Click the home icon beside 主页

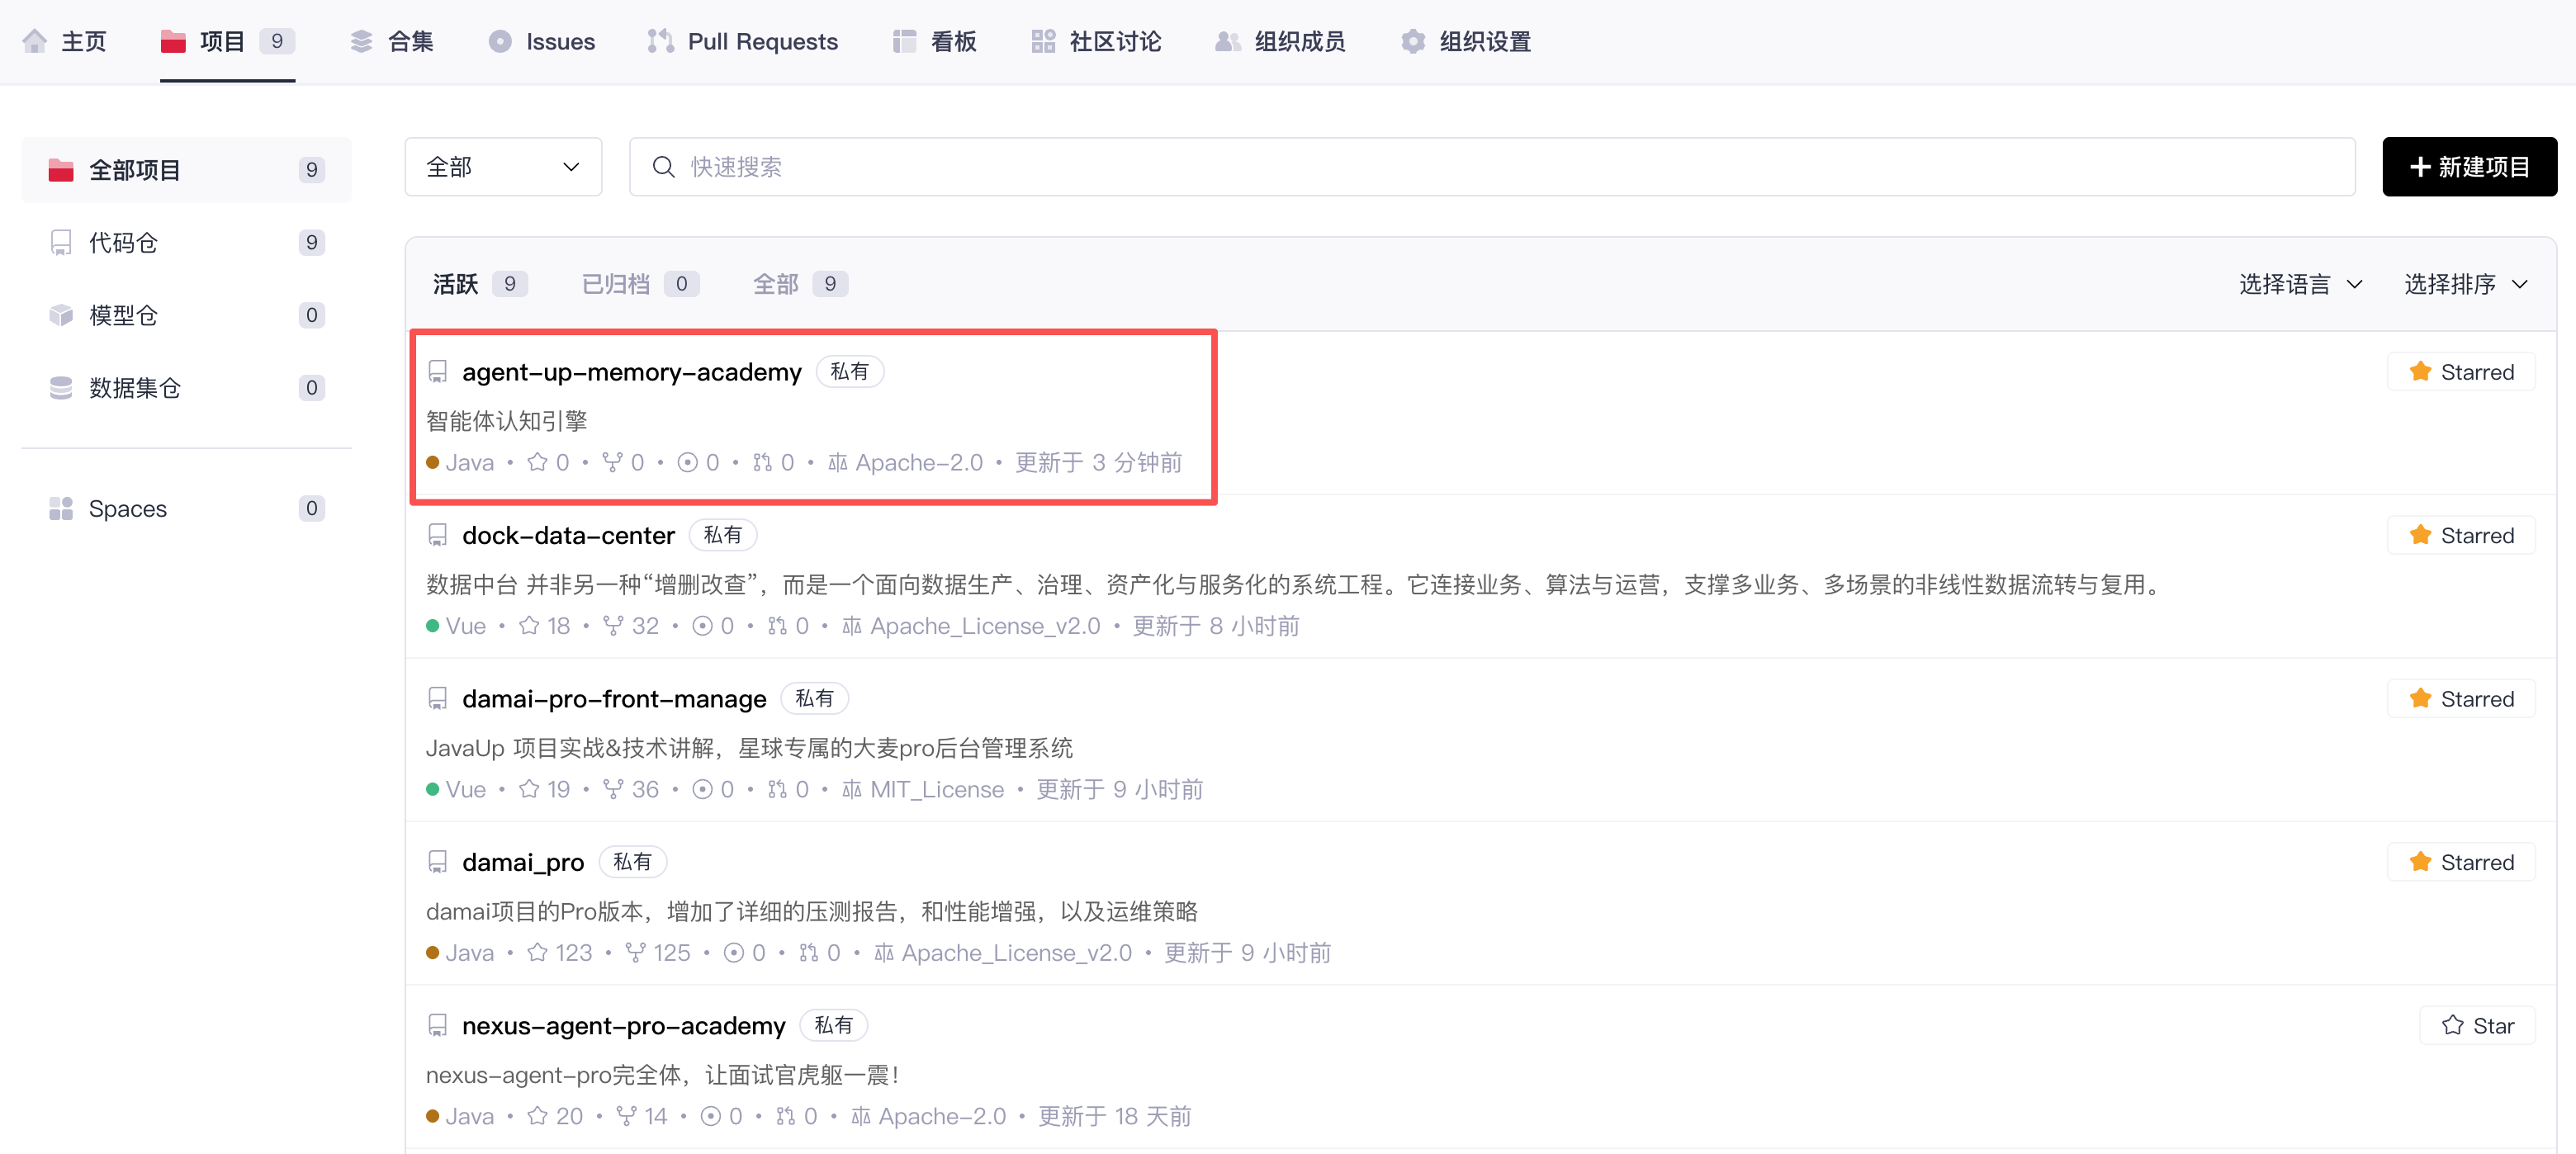point(35,41)
